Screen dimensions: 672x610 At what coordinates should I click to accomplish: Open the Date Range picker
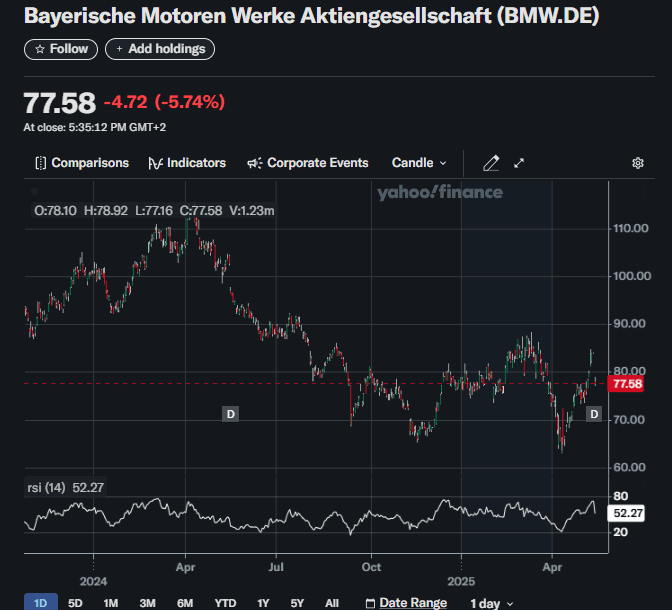pos(406,603)
